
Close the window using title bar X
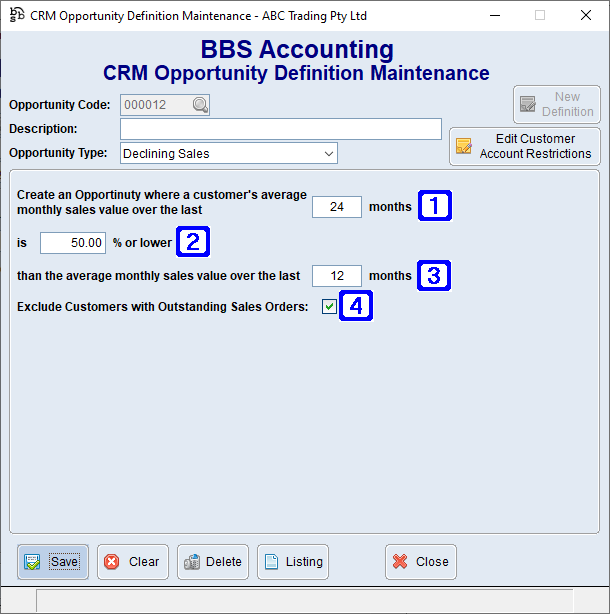pos(586,15)
